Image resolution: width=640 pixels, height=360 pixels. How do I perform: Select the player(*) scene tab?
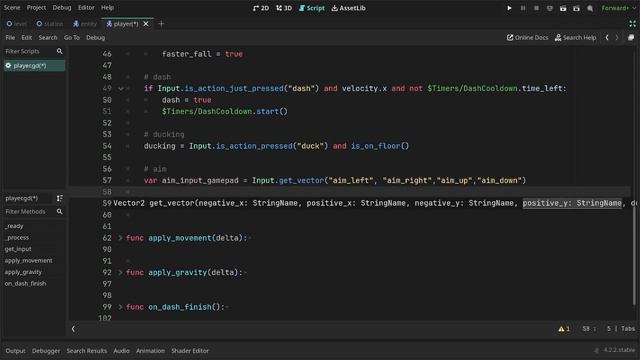pos(122,24)
